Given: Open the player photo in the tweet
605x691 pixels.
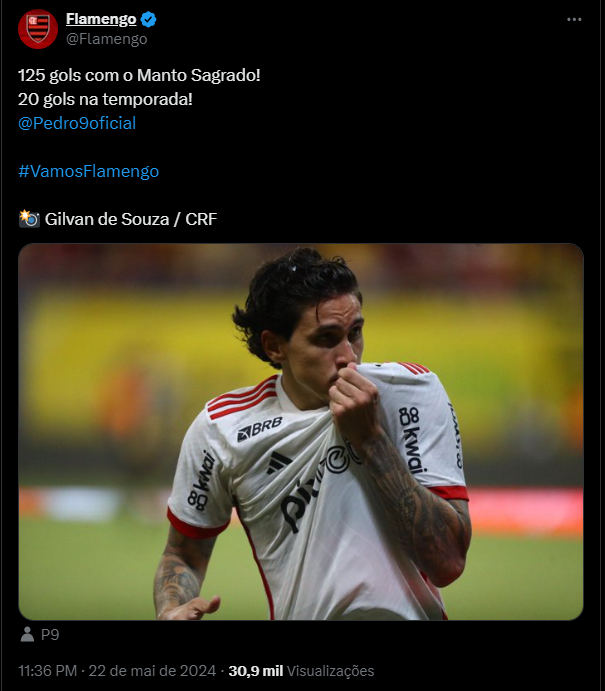Looking at the screenshot, I should click(x=301, y=432).
